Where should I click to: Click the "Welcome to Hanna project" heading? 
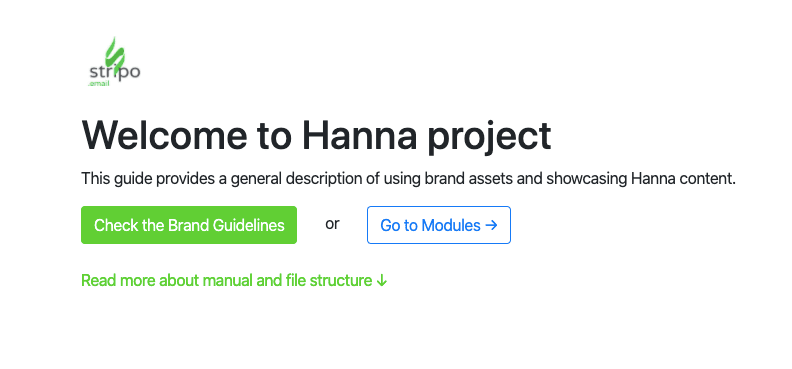316,135
